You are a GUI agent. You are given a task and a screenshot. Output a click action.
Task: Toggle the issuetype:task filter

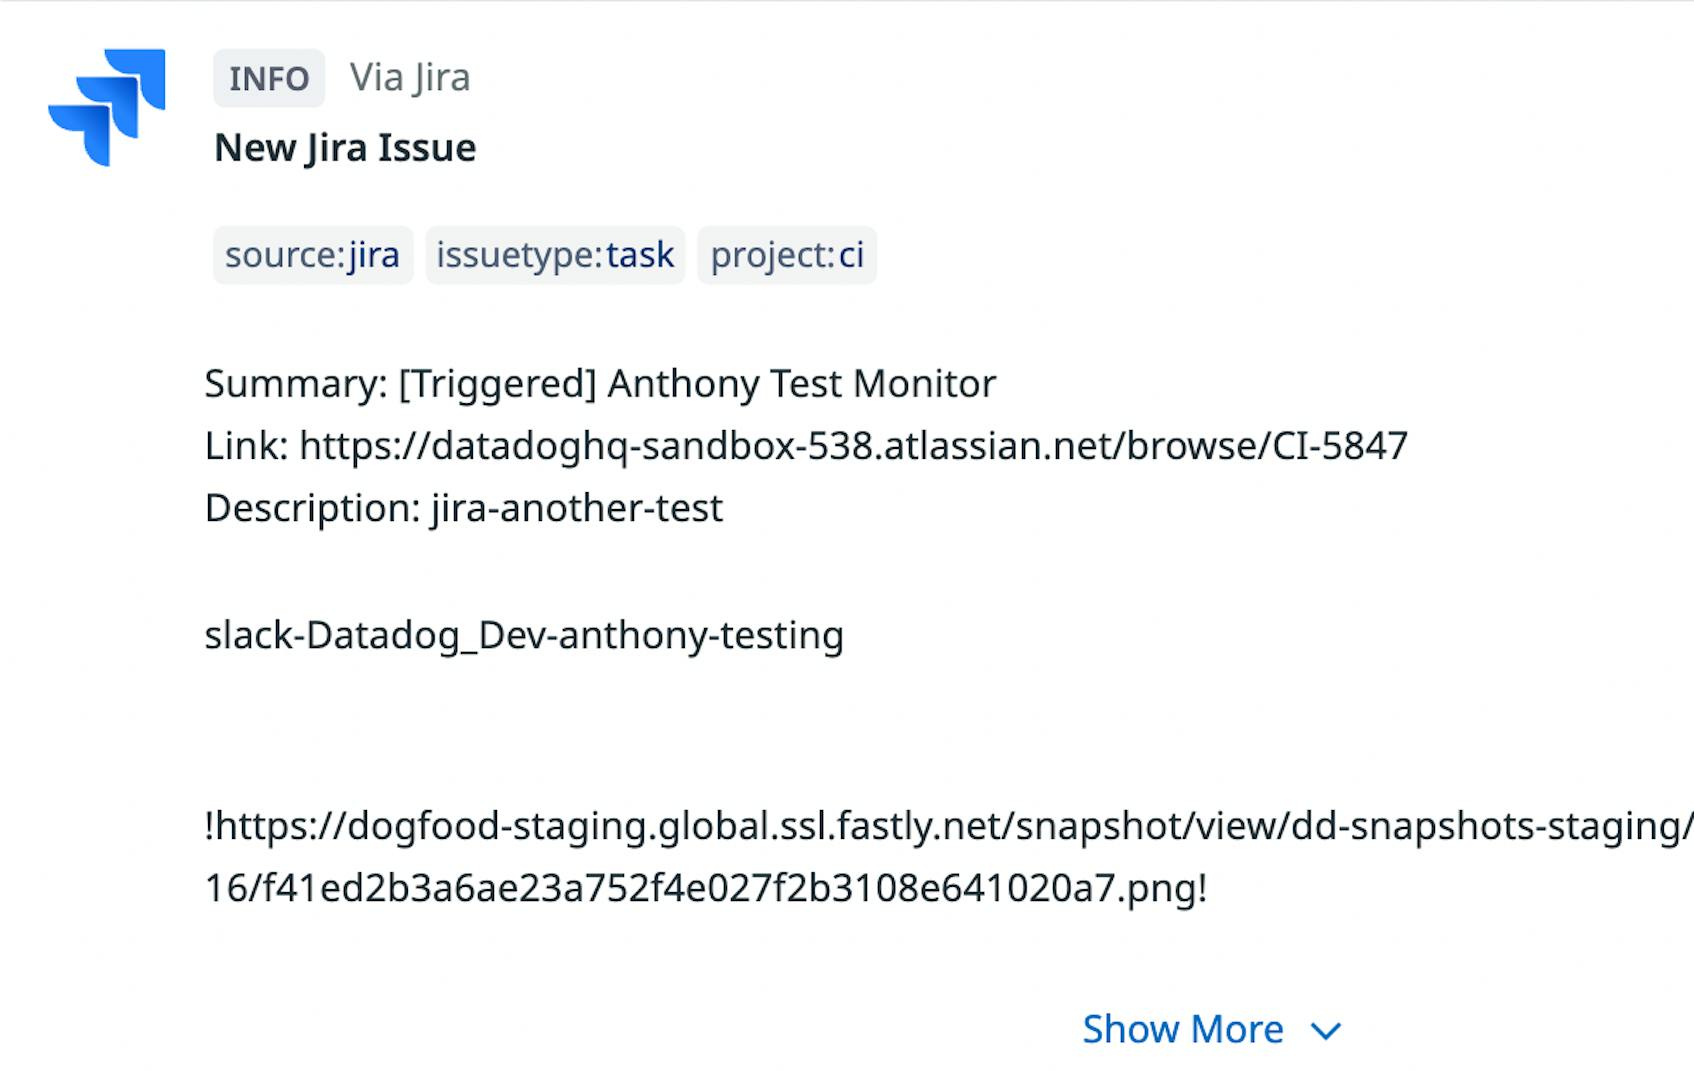tap(555, 255)
